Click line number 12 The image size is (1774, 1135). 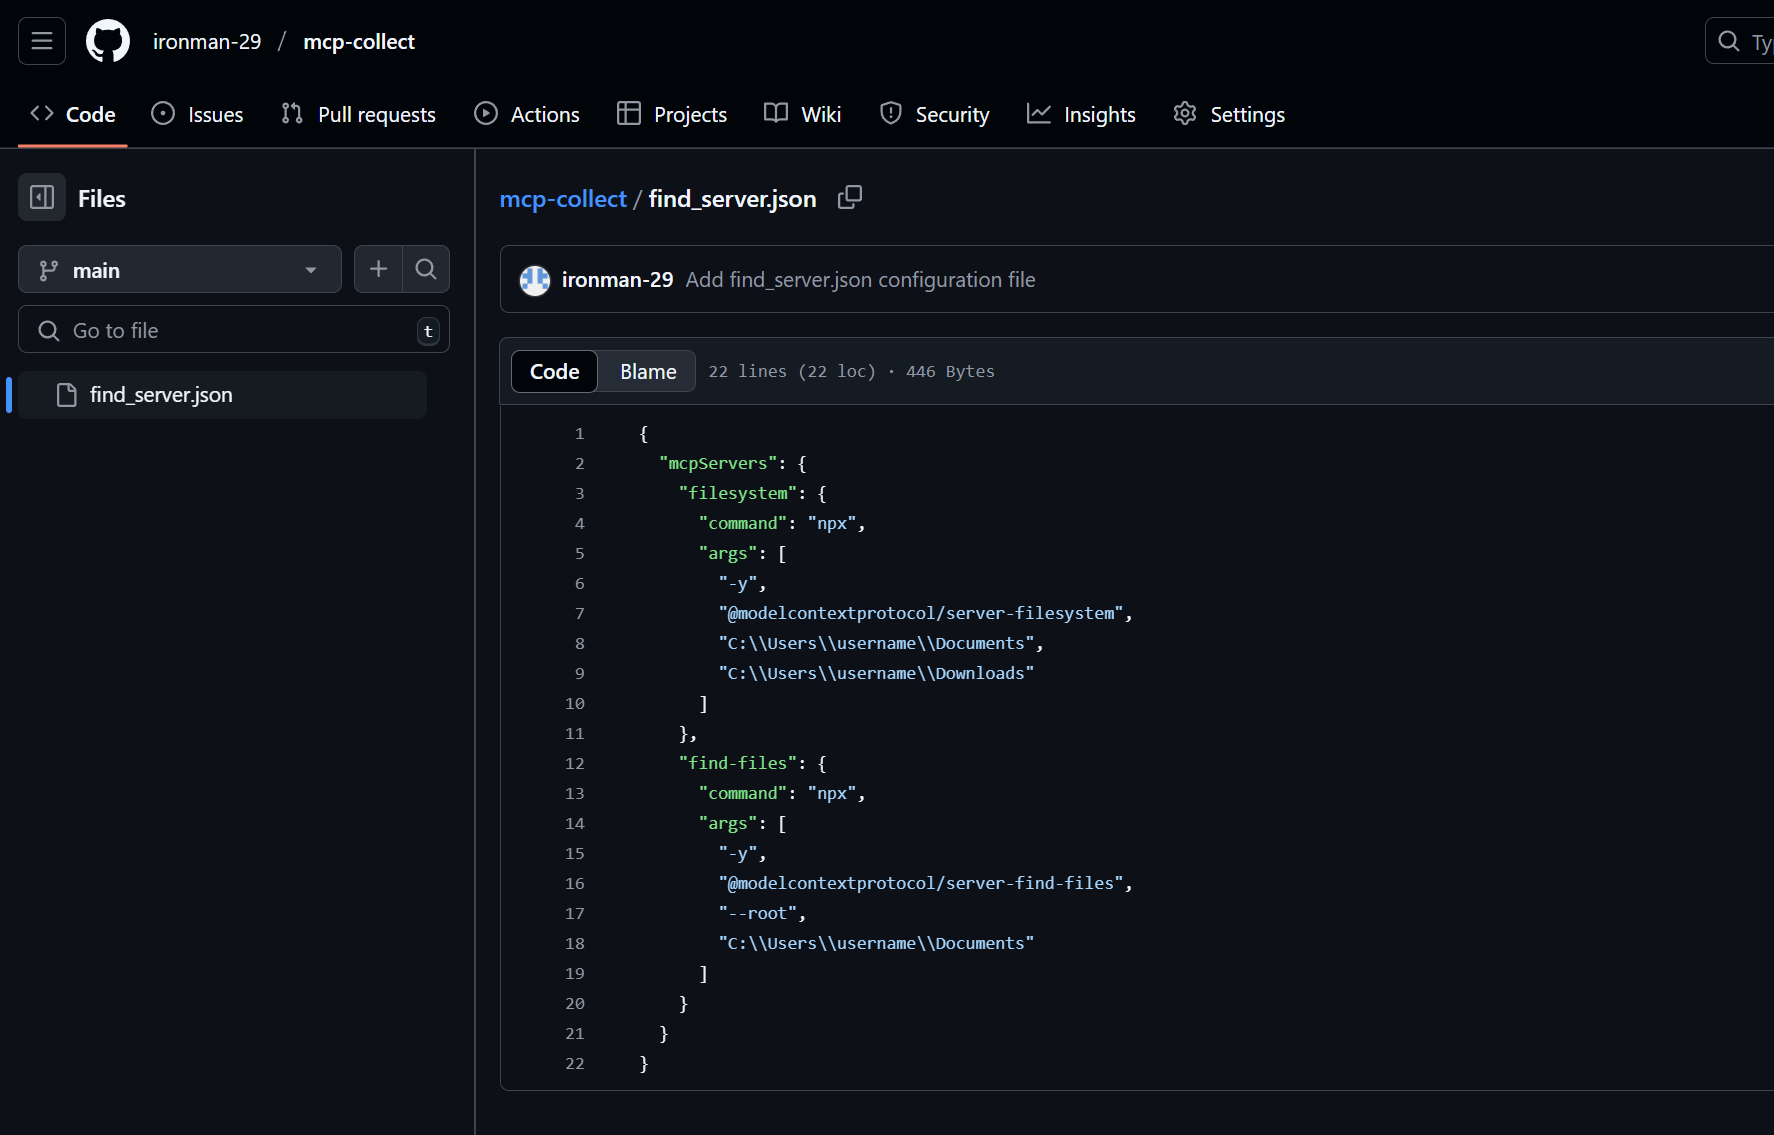pos(574,763)
